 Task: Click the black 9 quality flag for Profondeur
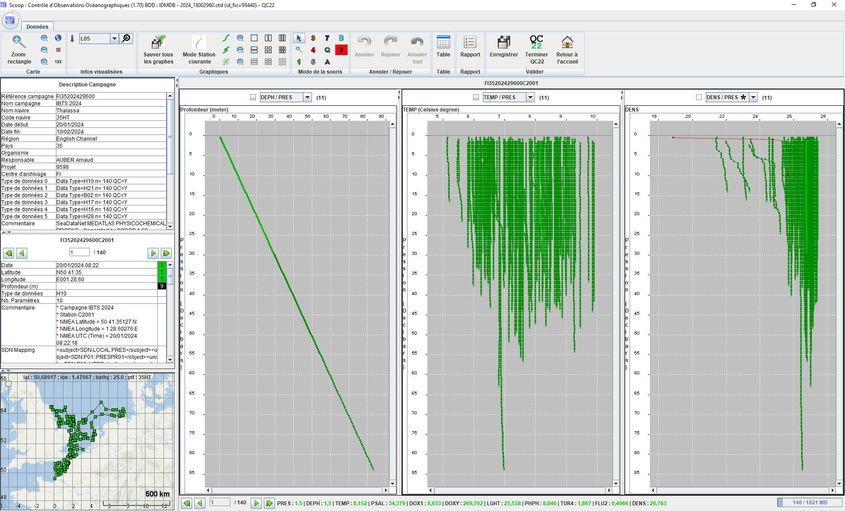tap(162, 286)
